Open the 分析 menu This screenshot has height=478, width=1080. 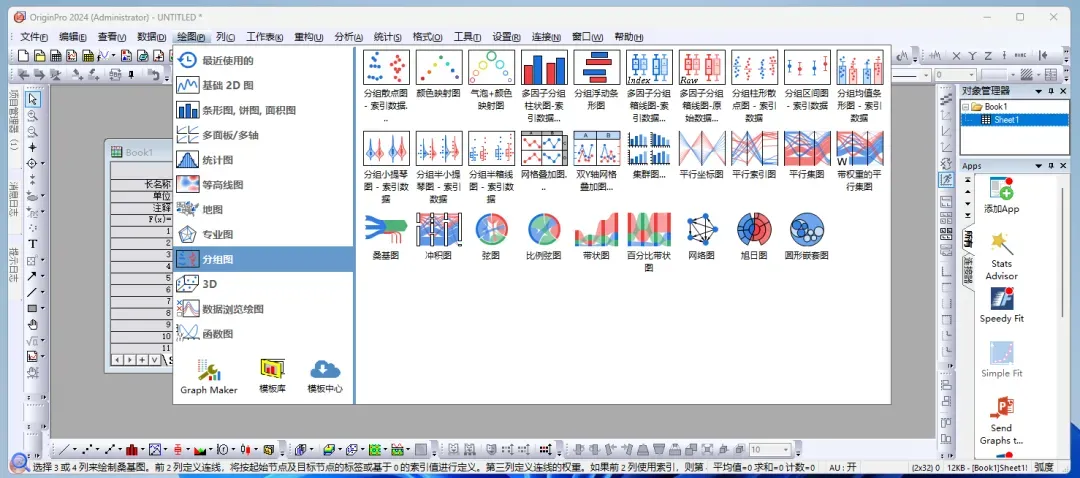click(x=349, y=37)
